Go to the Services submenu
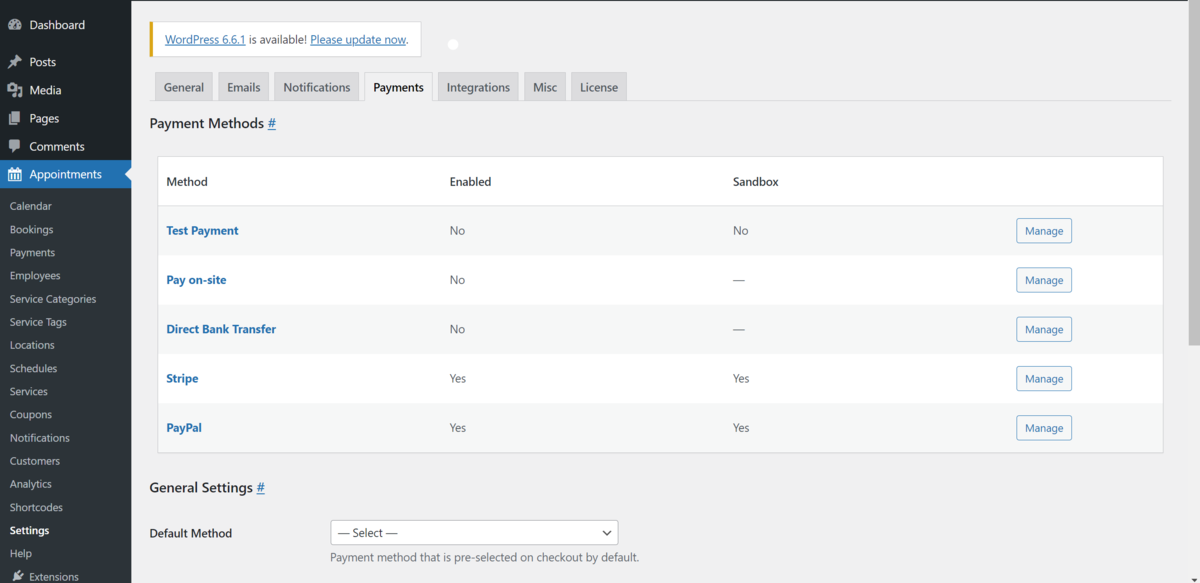The image size is (1200, 583). [29, 392]
